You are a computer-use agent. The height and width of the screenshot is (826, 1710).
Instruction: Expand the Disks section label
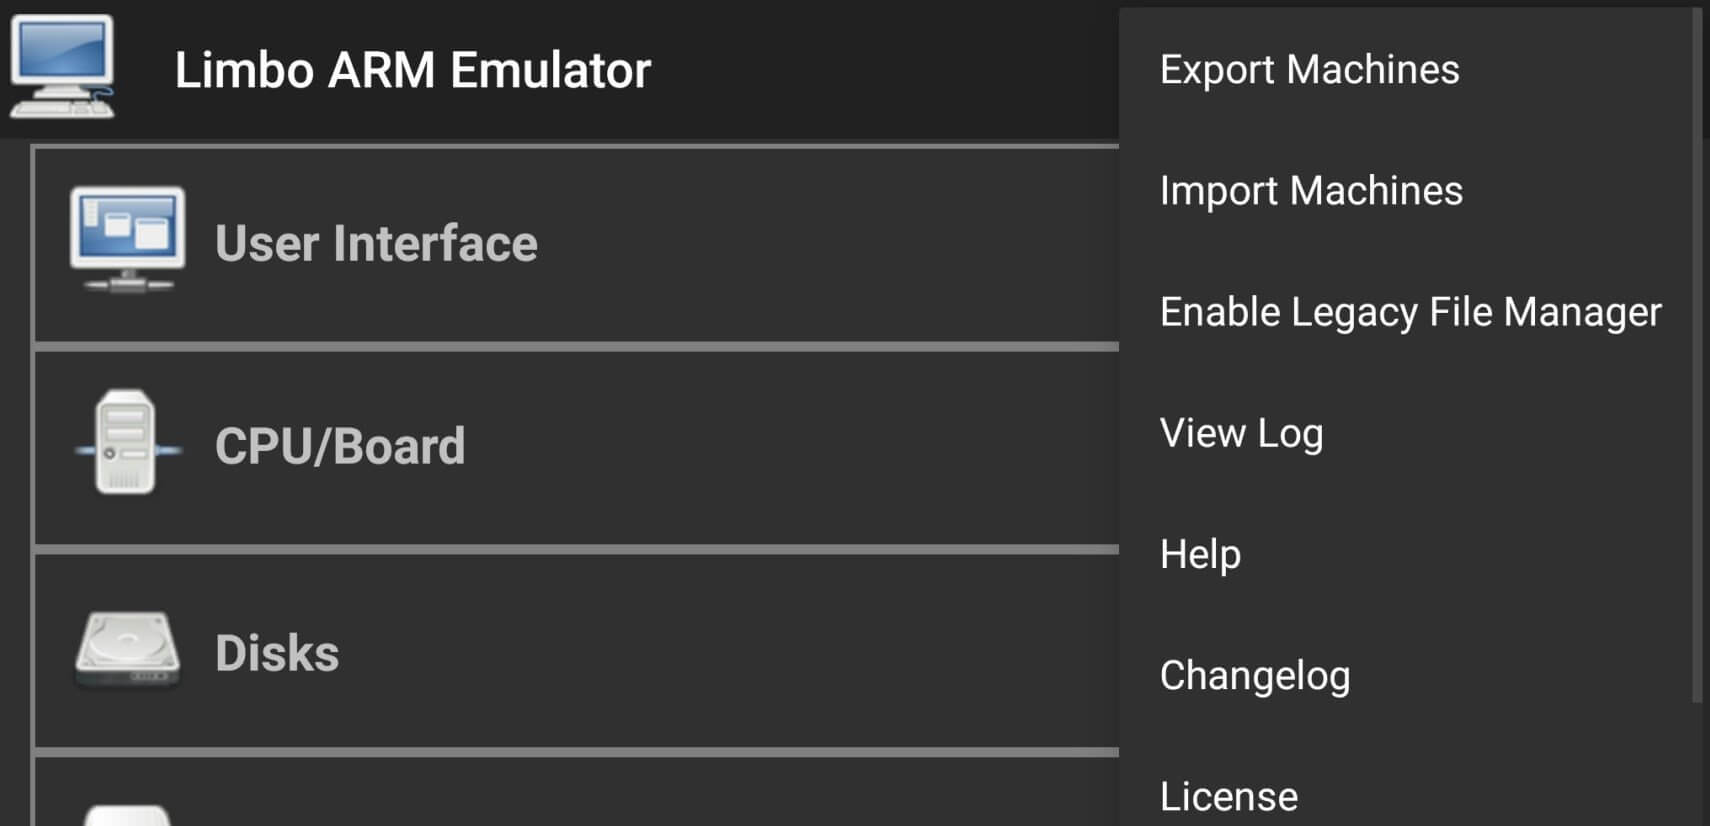(277, 653)
